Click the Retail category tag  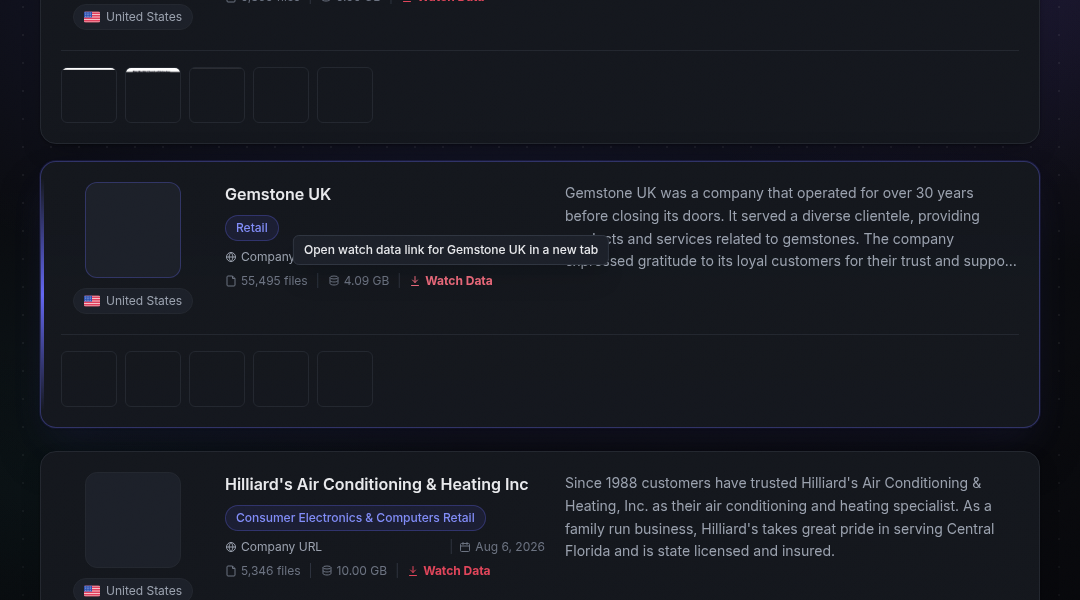pyautogui.click(x=251, y=228)
